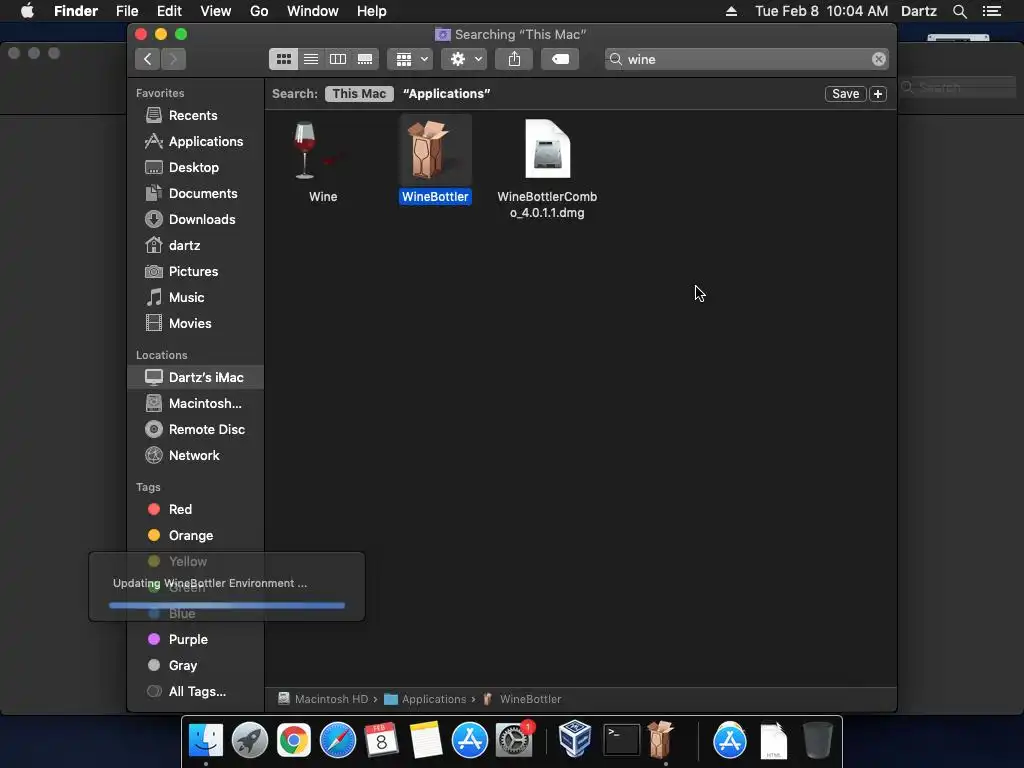Open System Preferences from the Dock
Screen dimensions: 1024x768
click(514, 741)
